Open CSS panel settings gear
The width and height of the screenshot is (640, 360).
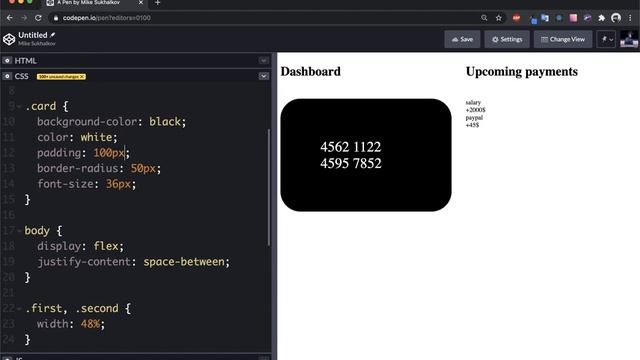[7, 76]
